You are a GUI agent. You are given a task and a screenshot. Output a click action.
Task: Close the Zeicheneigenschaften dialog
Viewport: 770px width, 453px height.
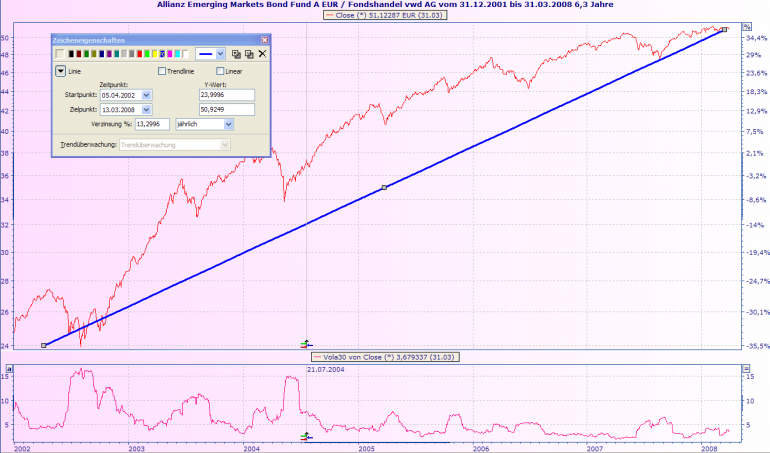pyautogui.click(x=265, y=40)
